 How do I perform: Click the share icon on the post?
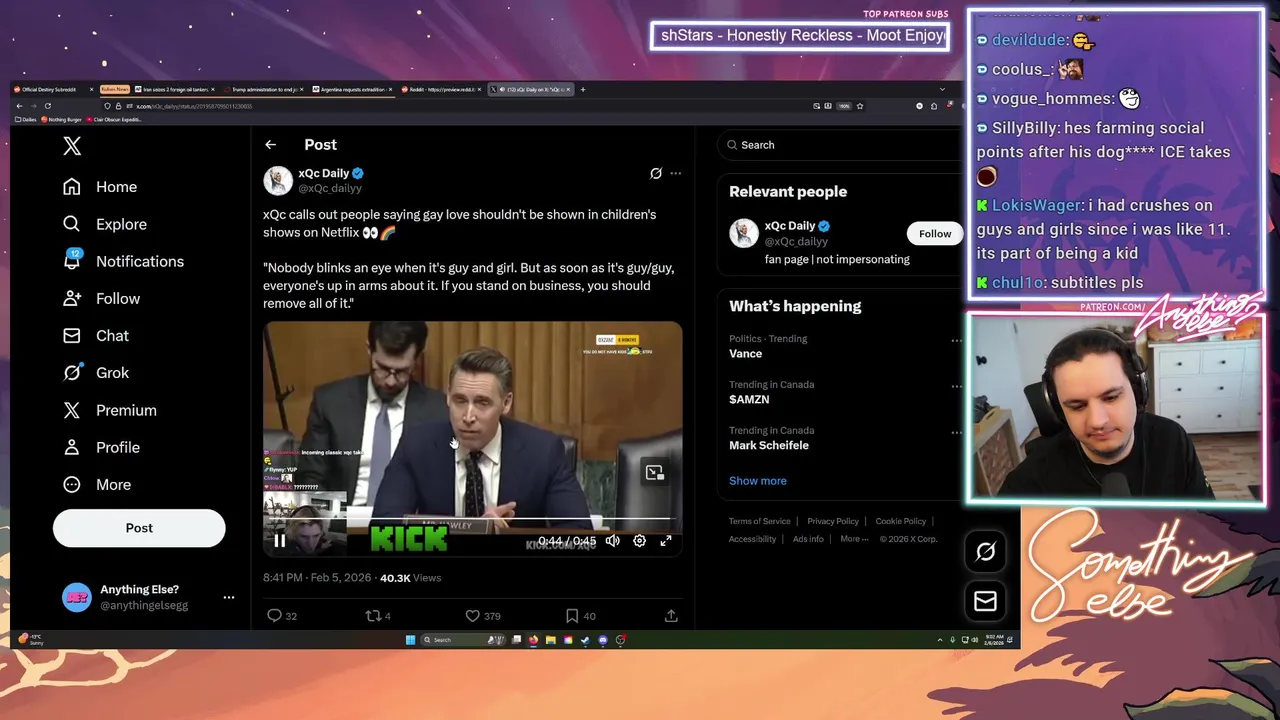[x=671, y=616]
